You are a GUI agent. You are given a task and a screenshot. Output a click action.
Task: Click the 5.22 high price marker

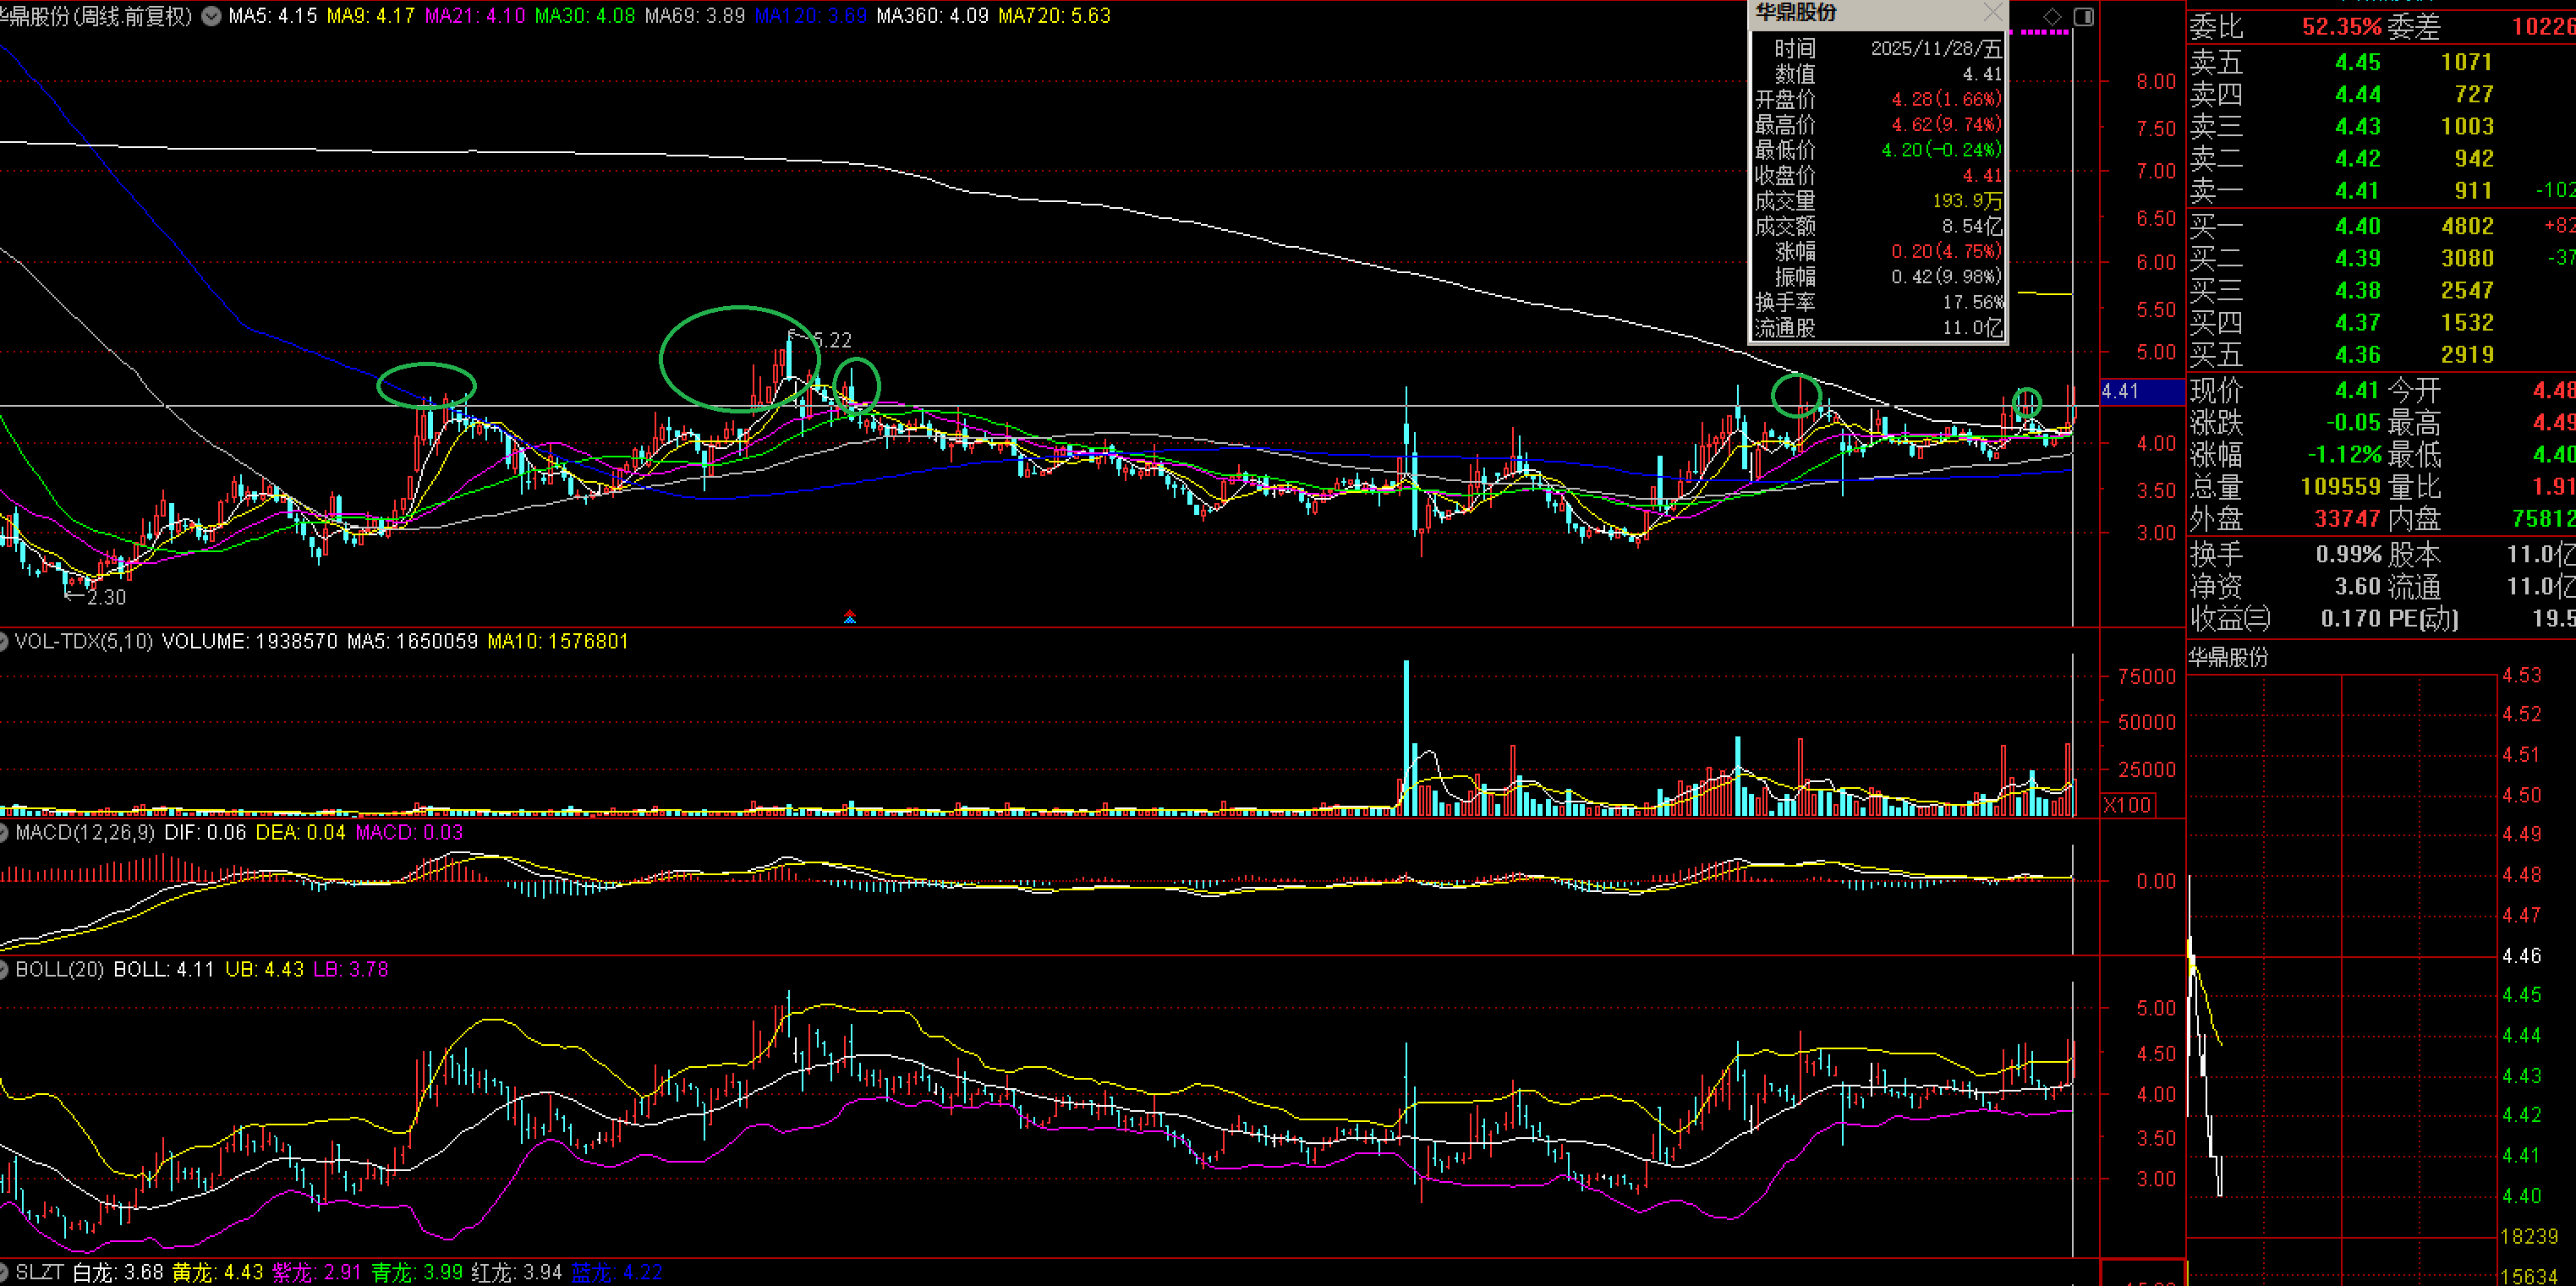tap(830, 340)
